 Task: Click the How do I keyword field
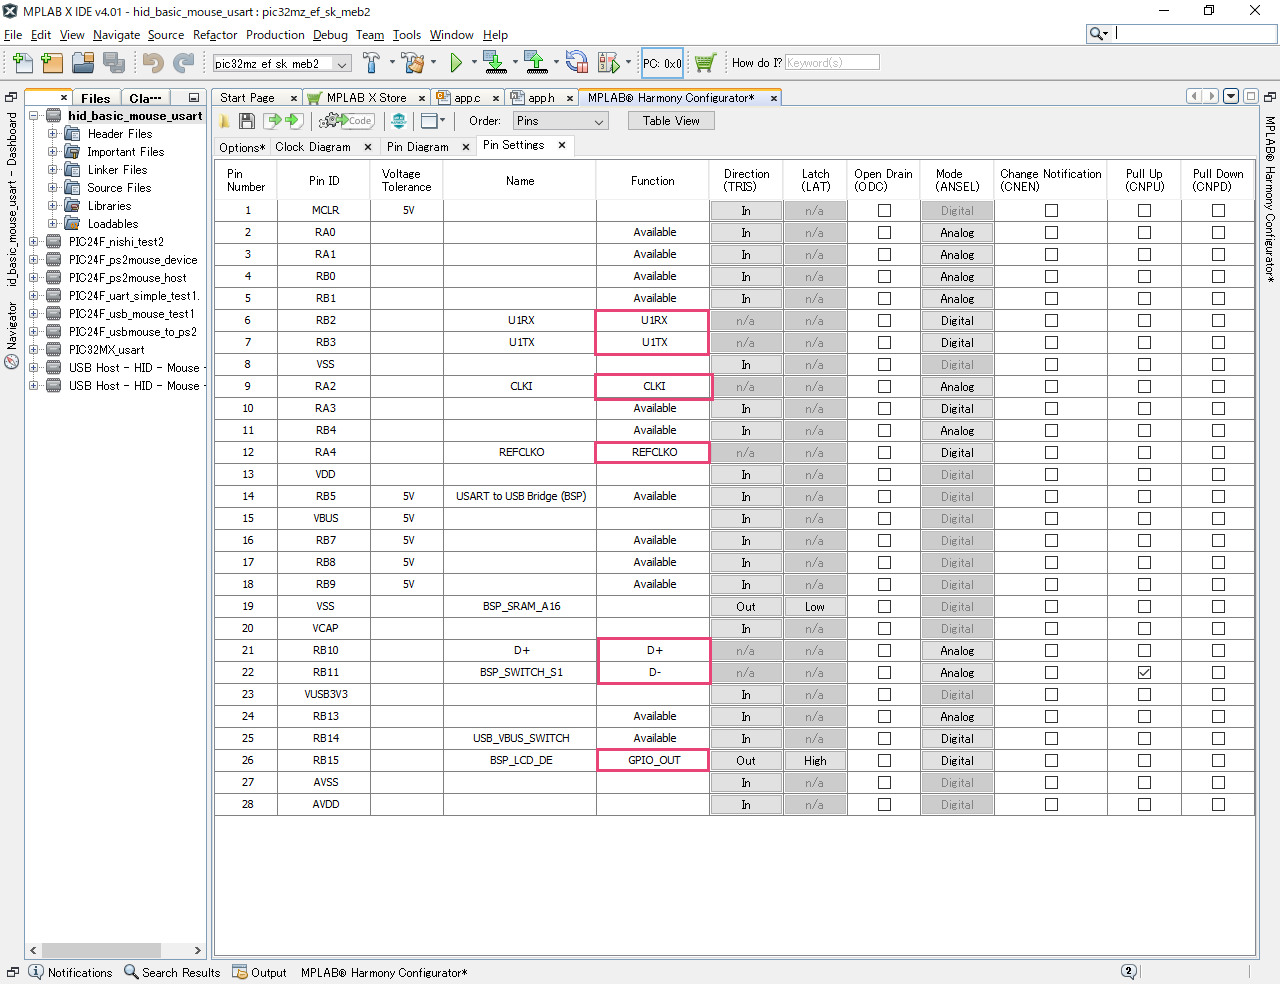click(x=832, y=62)
